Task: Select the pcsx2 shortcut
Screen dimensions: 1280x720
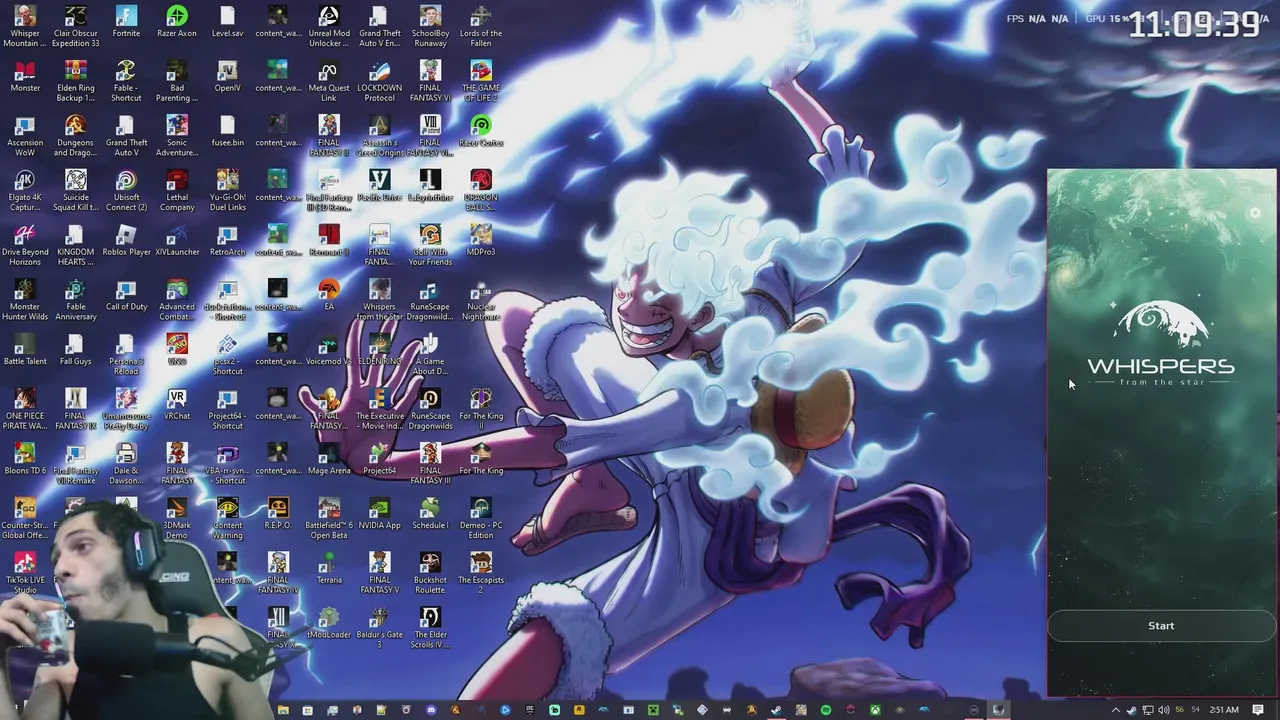Action: point(227,354)
